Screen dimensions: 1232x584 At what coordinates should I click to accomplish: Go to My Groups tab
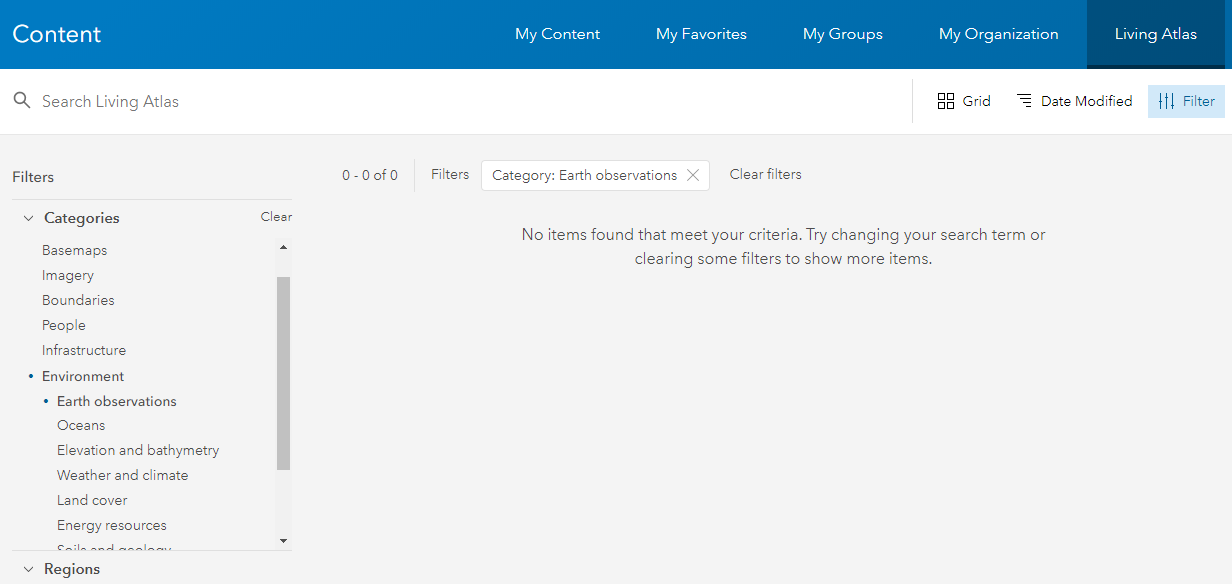(842, 34)
